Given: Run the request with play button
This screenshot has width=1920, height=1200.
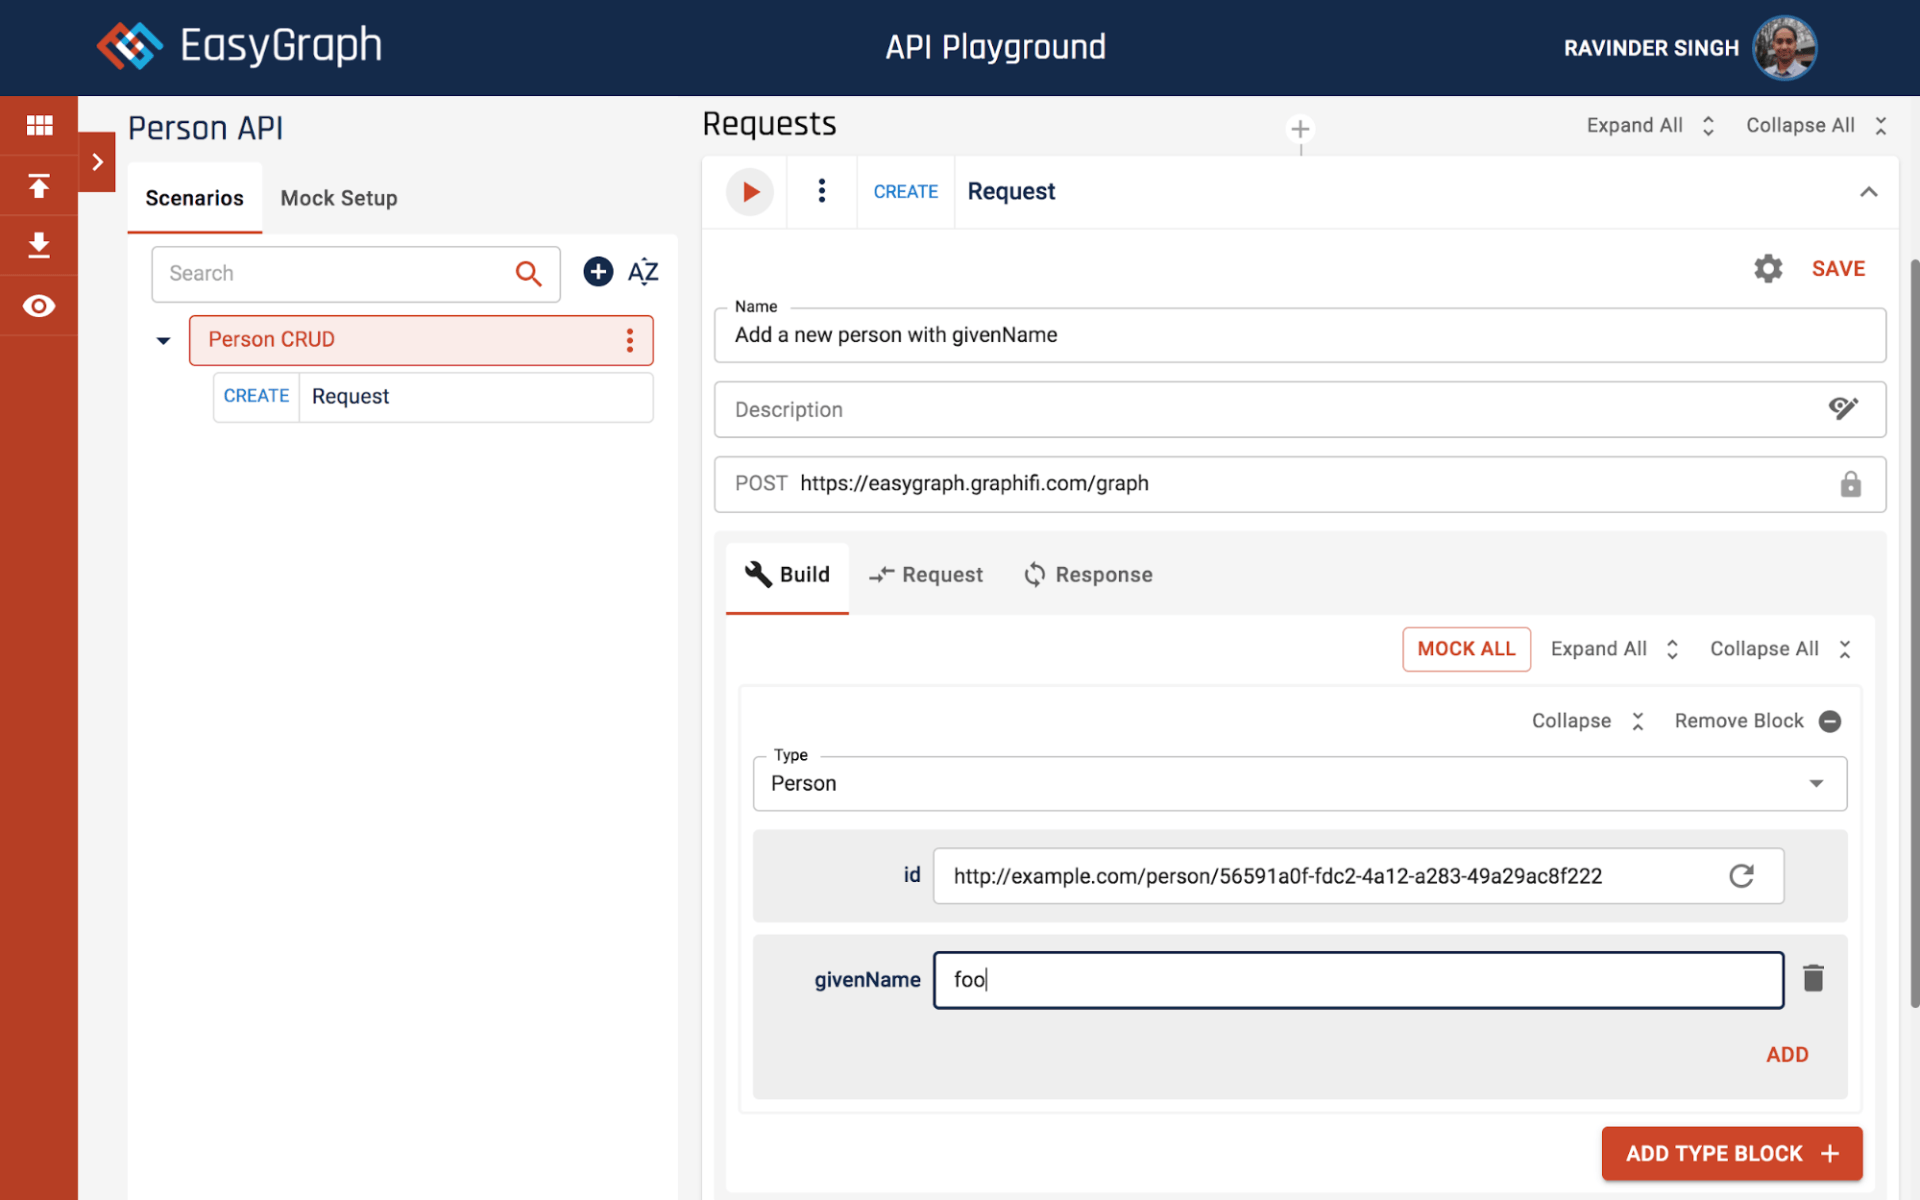Looking at the screenshot, I should (750, 192).
